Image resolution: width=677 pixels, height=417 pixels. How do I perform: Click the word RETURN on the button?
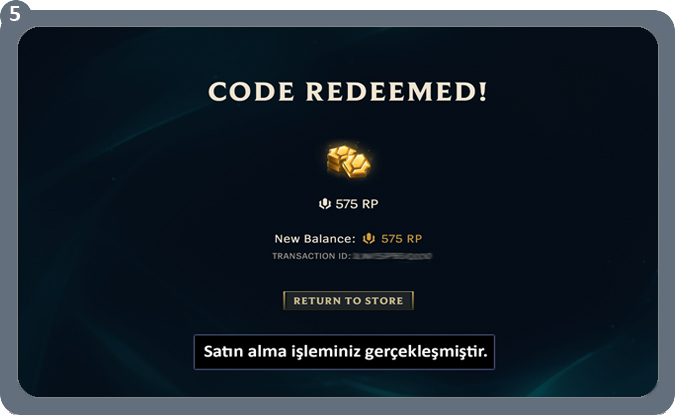[317, 301]
